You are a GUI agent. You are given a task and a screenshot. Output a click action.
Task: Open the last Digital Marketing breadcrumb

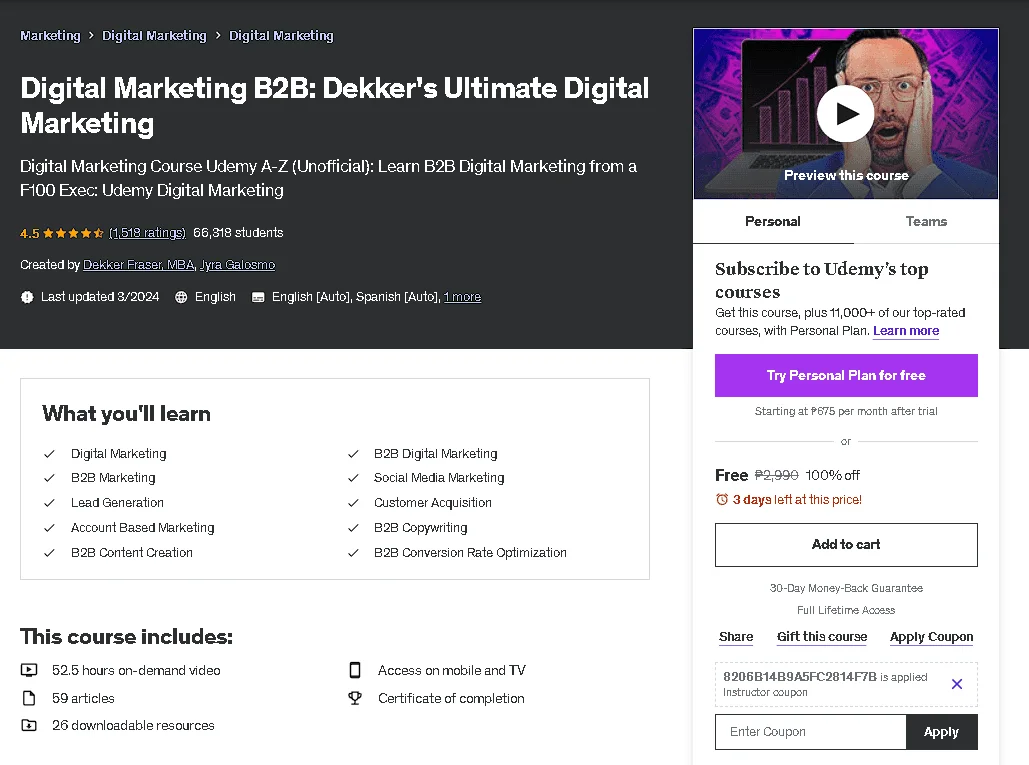coord(281,35)
